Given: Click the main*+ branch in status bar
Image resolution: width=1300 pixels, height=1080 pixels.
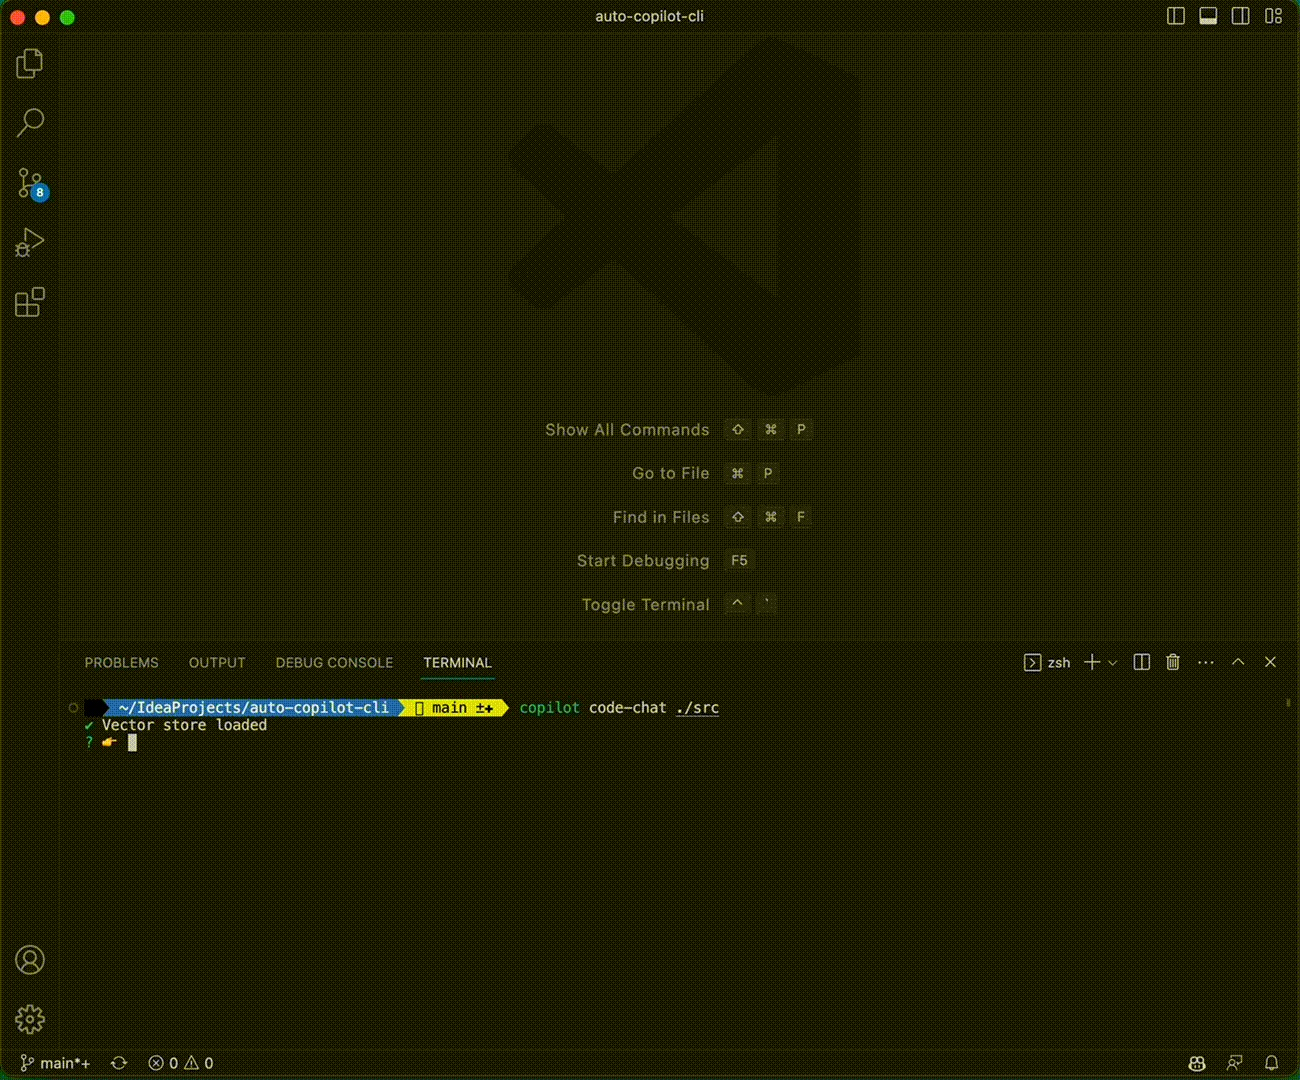Looking at the screenshot, I should pyautogui.click(x=55, y=1063).
